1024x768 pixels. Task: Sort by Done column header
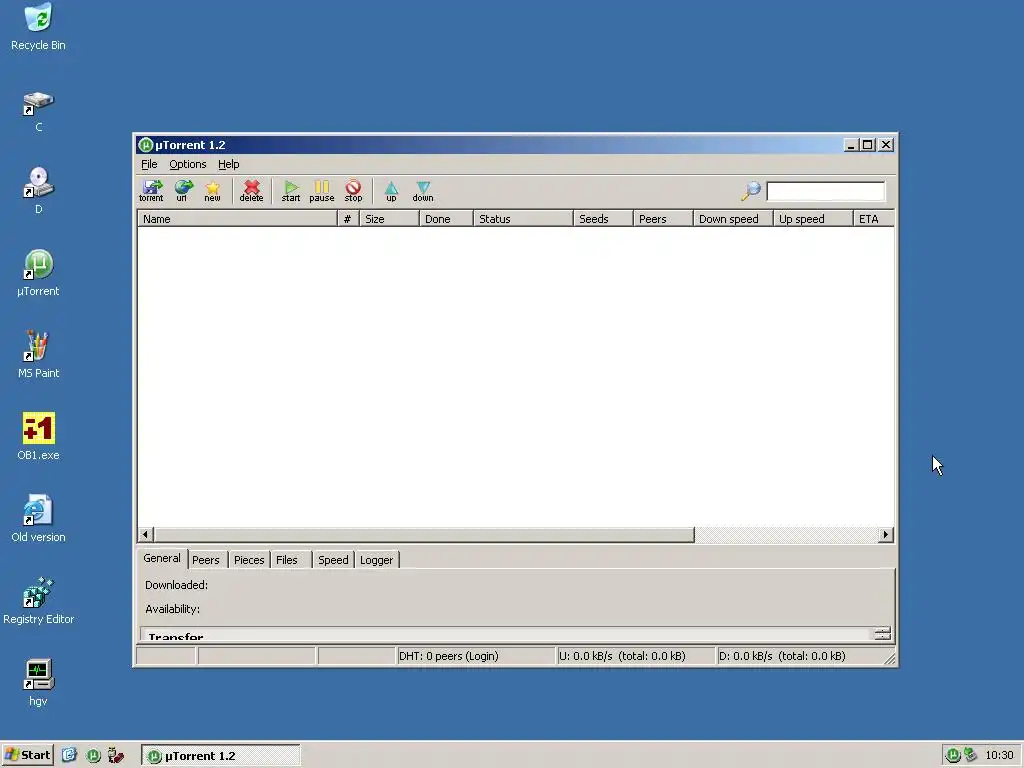pyautogui.click(x=446, y=219)
